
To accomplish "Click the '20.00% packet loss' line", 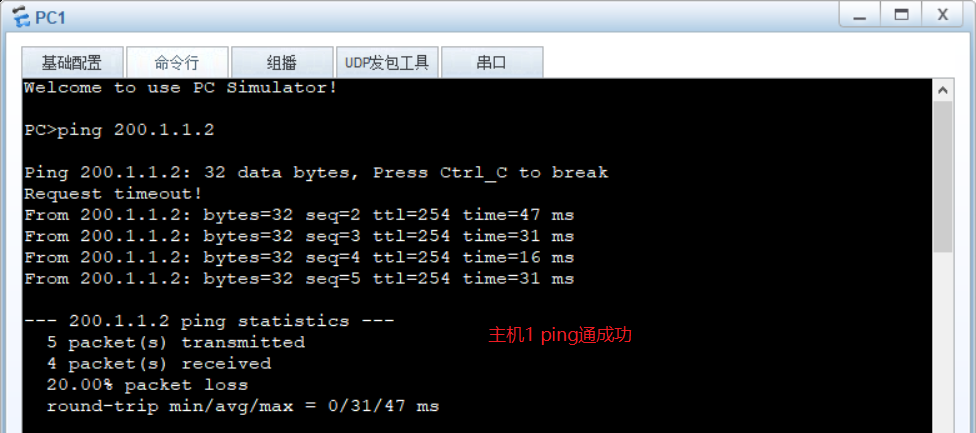I will pyautogui.click(x=147, y=385).
